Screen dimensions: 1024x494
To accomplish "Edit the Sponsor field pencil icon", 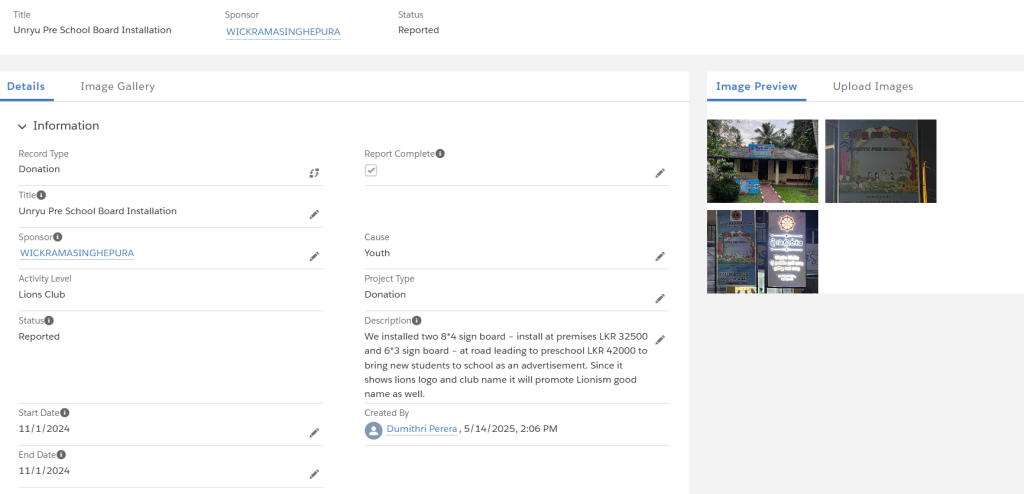I will point(314,256).
